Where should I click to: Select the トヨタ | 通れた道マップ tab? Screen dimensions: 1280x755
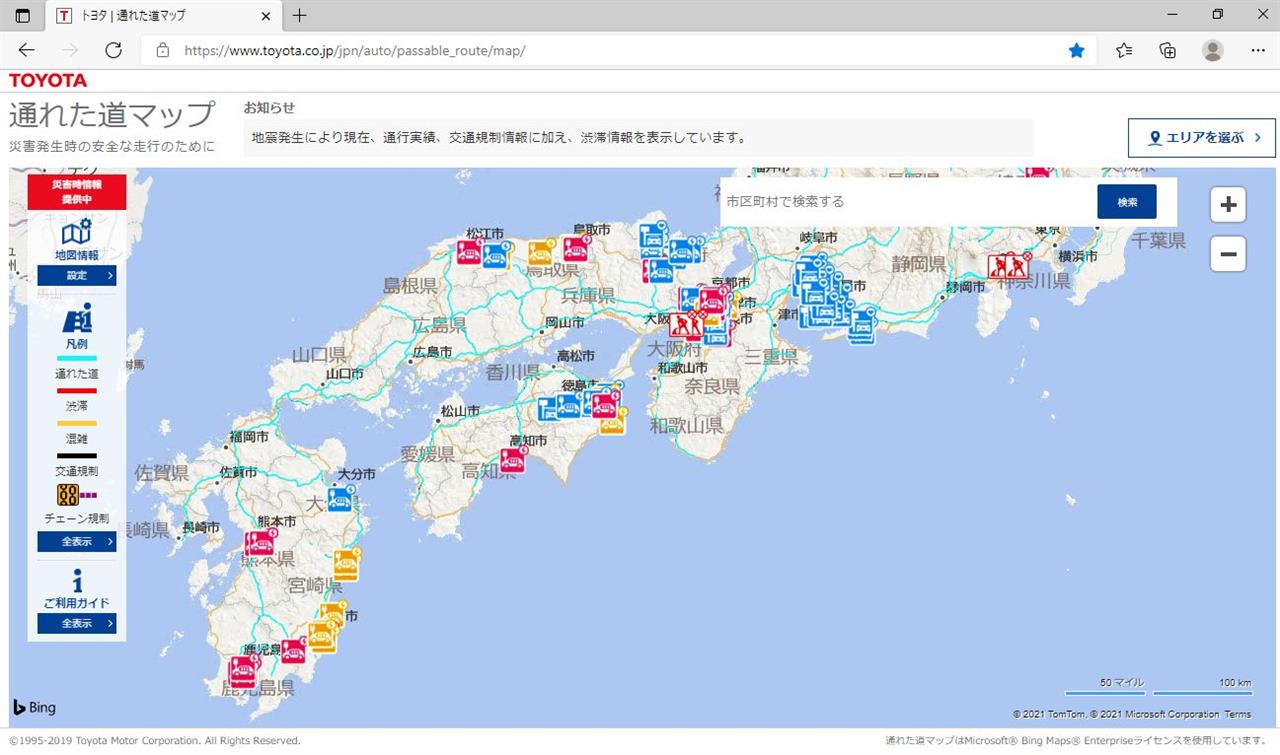point(163,16)
